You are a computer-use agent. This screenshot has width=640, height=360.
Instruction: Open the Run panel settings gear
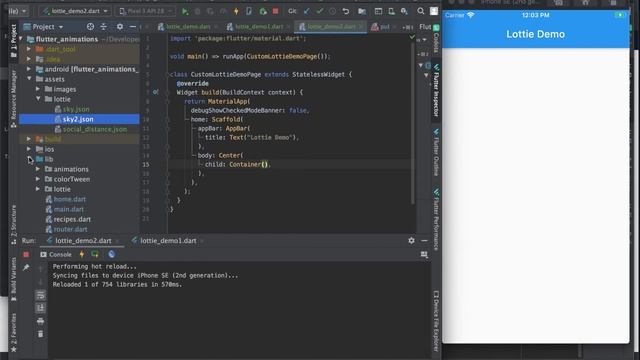coord(411,241)
